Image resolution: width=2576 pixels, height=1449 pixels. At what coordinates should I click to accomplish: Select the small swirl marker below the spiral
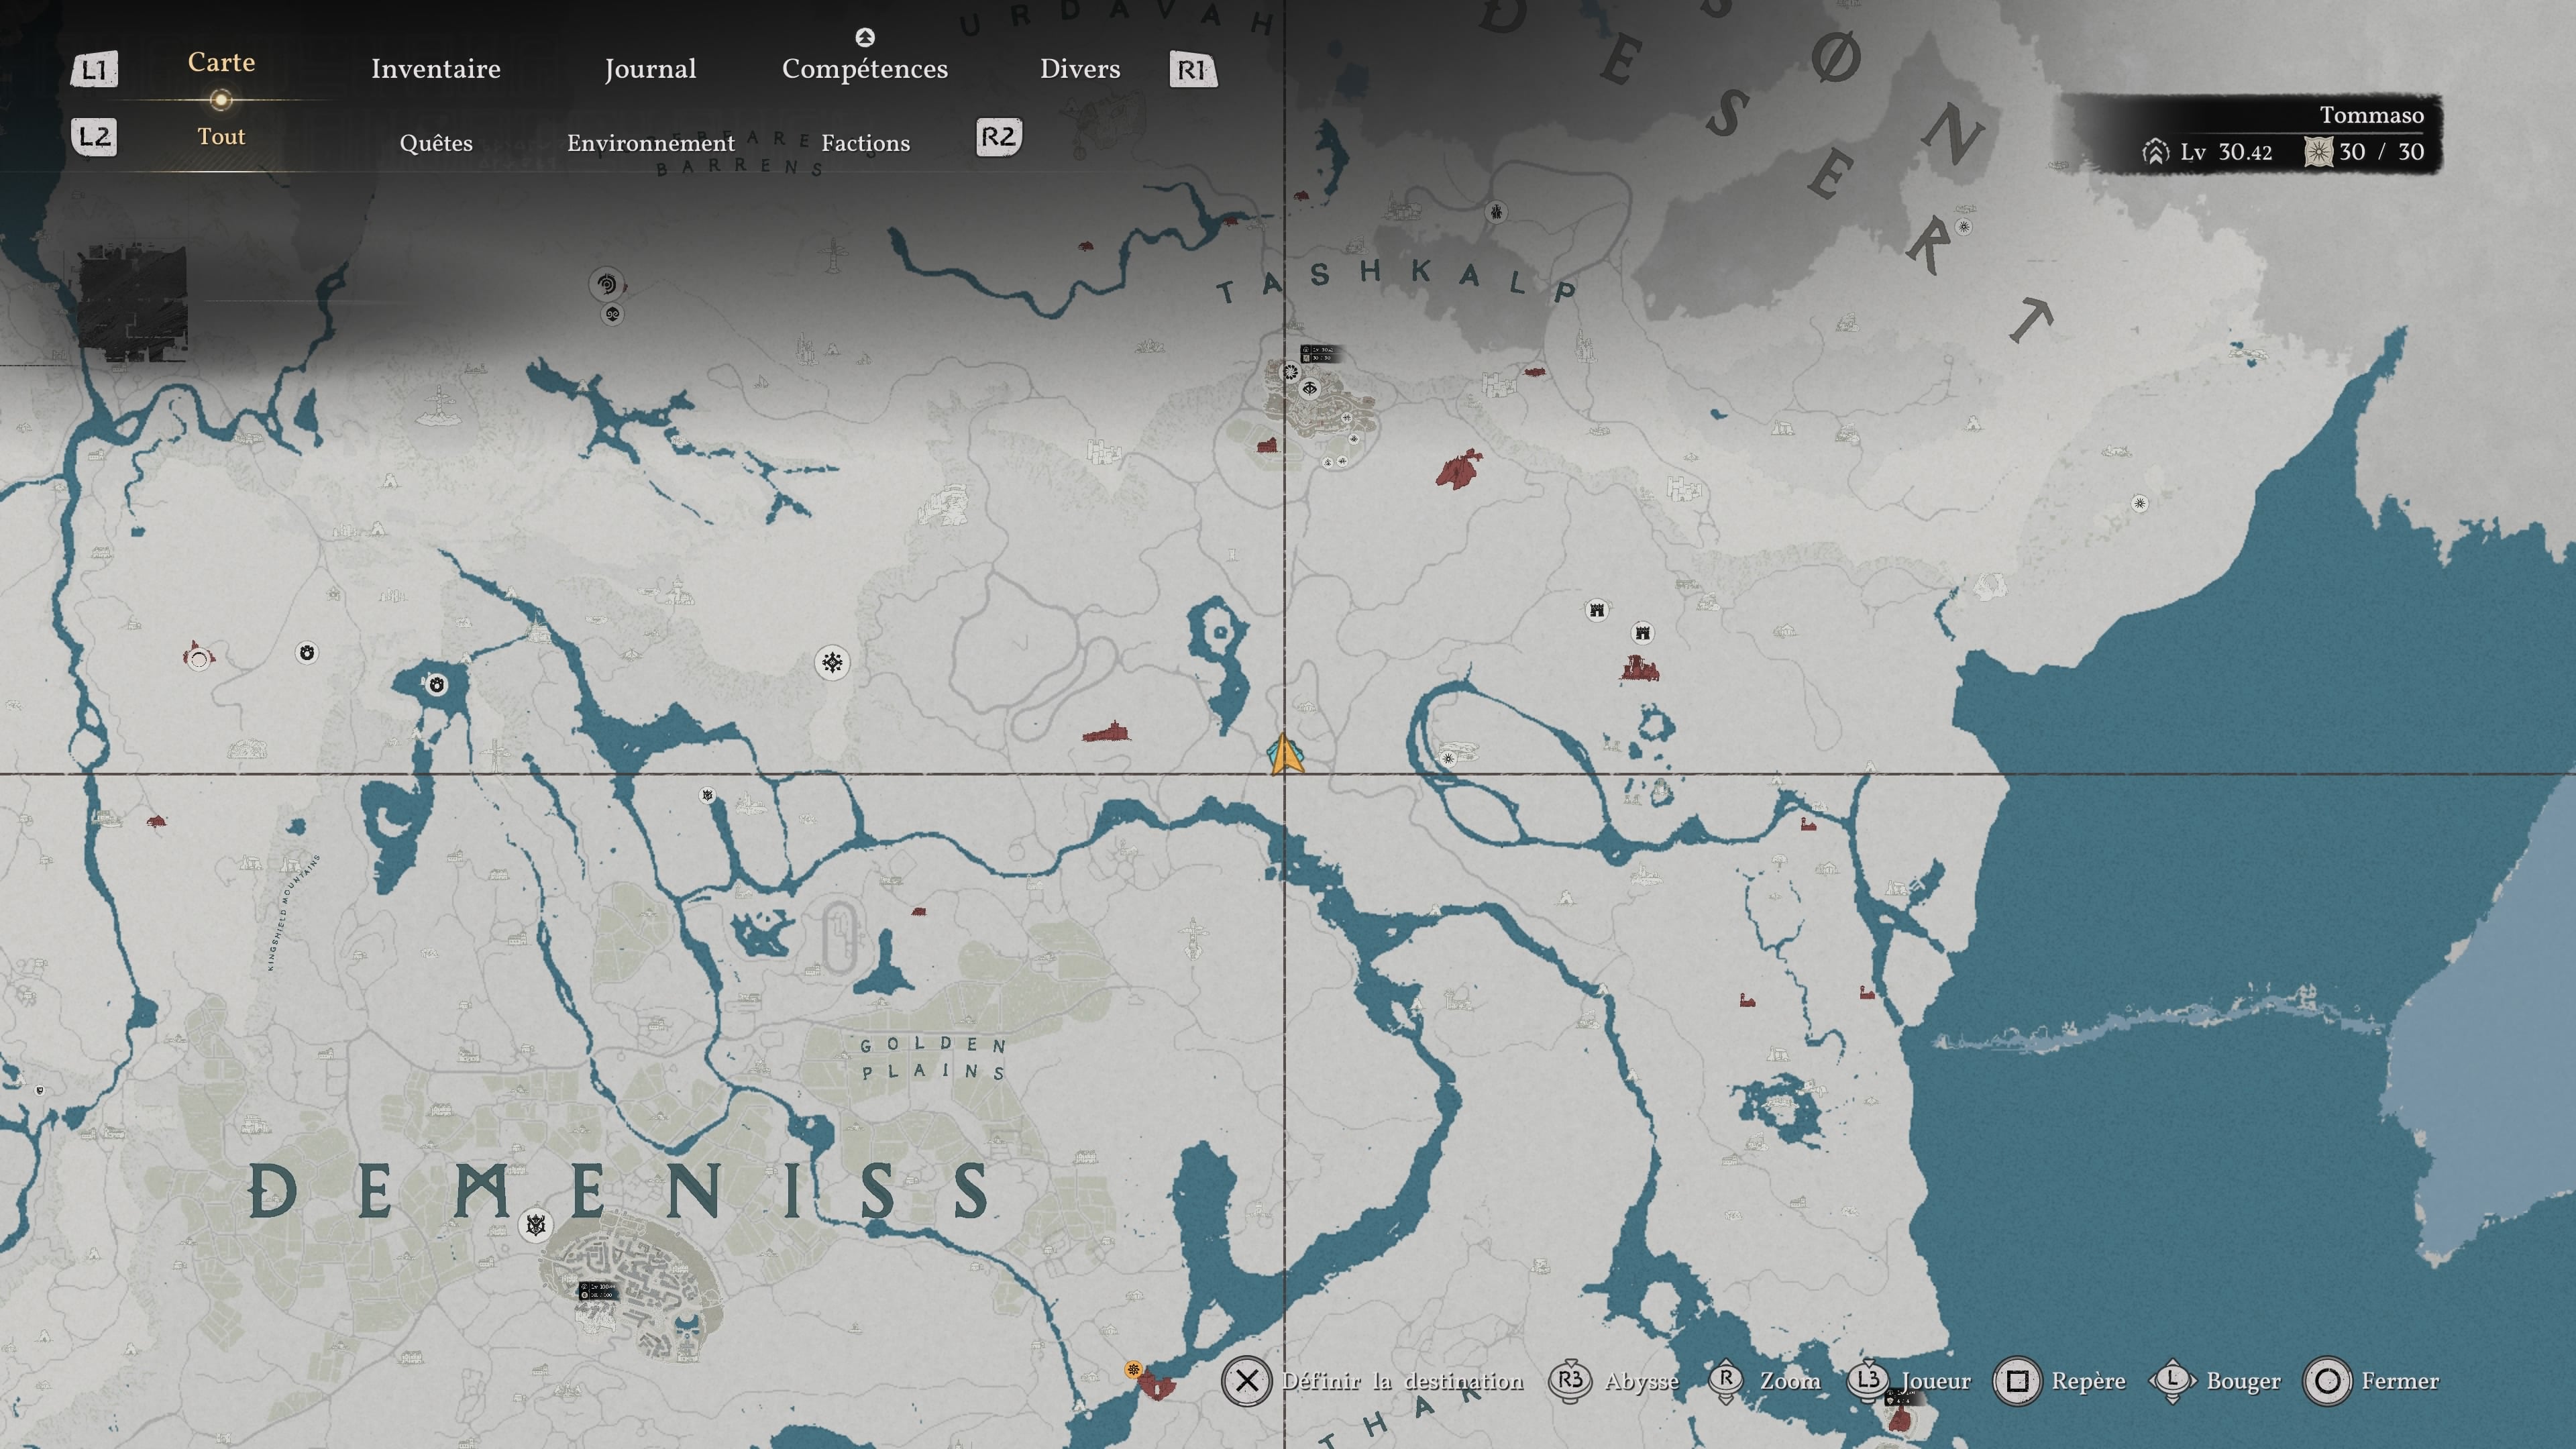pos(613,314)
